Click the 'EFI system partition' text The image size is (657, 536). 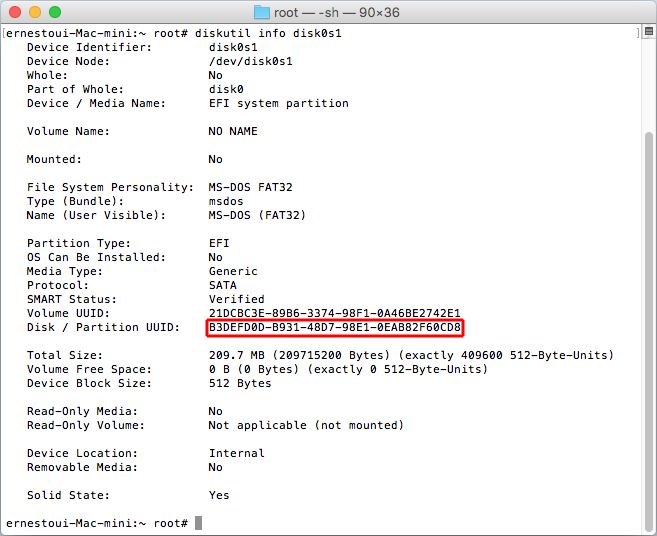(x=279, y=103)
